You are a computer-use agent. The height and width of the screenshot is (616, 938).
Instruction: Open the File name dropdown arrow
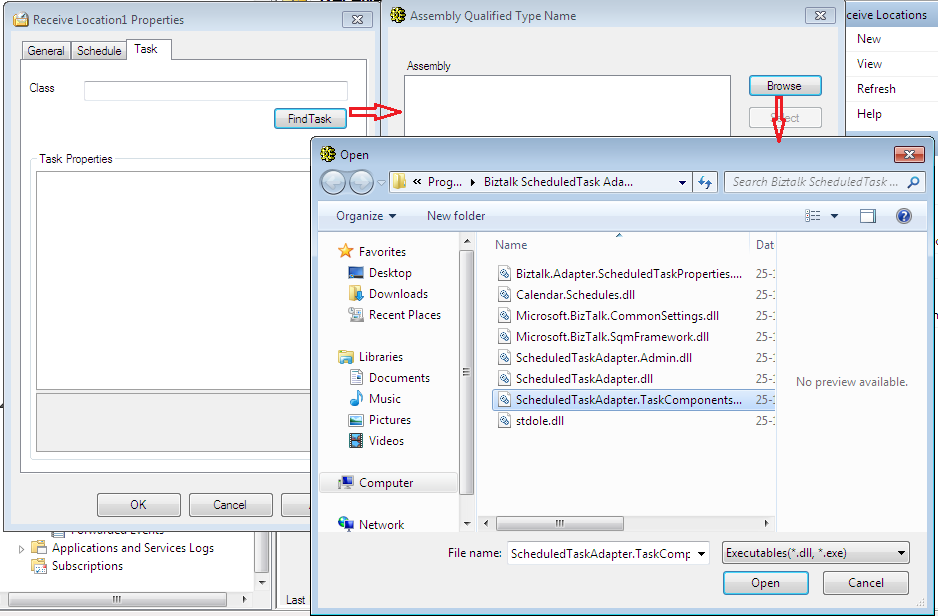(701, 553)
